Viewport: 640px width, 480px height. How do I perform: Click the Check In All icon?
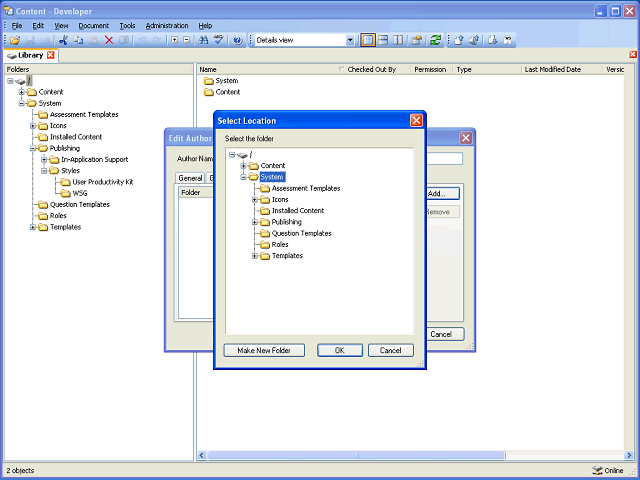[474, 40]
